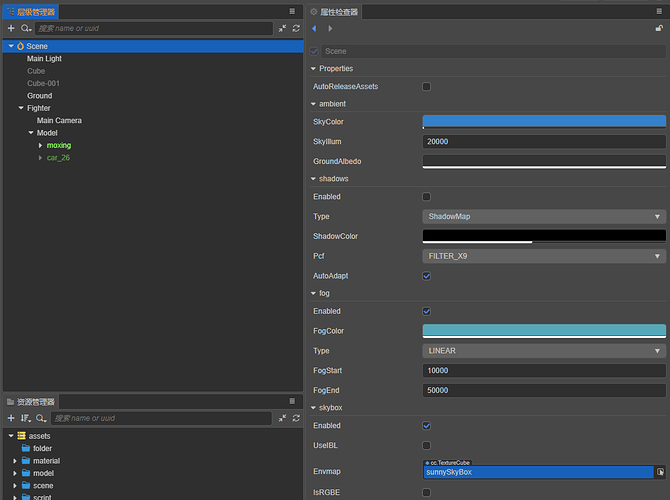This screenshot has width=670, height=500.
Task: Toggle the IsRGBE checkbox
Action: pyautogui.click(x=426, y=492)
